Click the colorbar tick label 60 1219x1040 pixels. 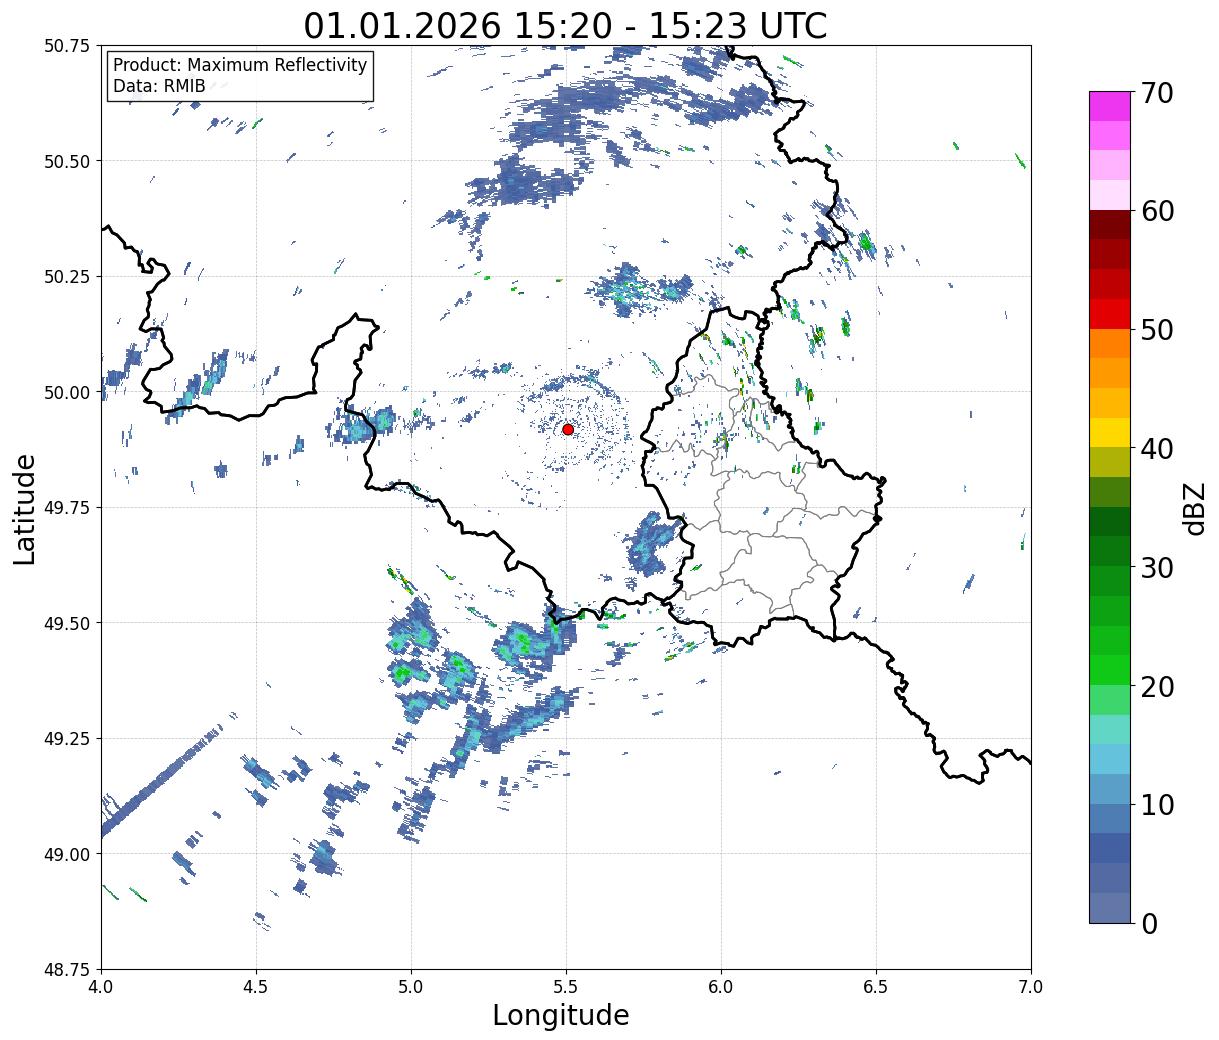[x=1156, y=211]
